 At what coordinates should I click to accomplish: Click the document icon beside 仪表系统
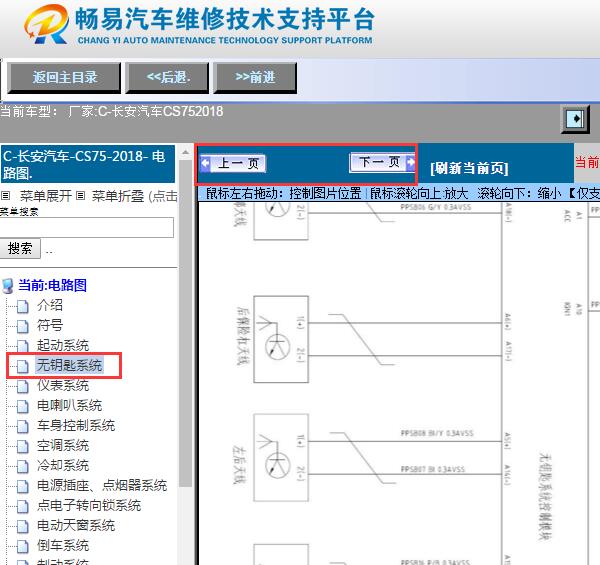click(x=23, y=386)
